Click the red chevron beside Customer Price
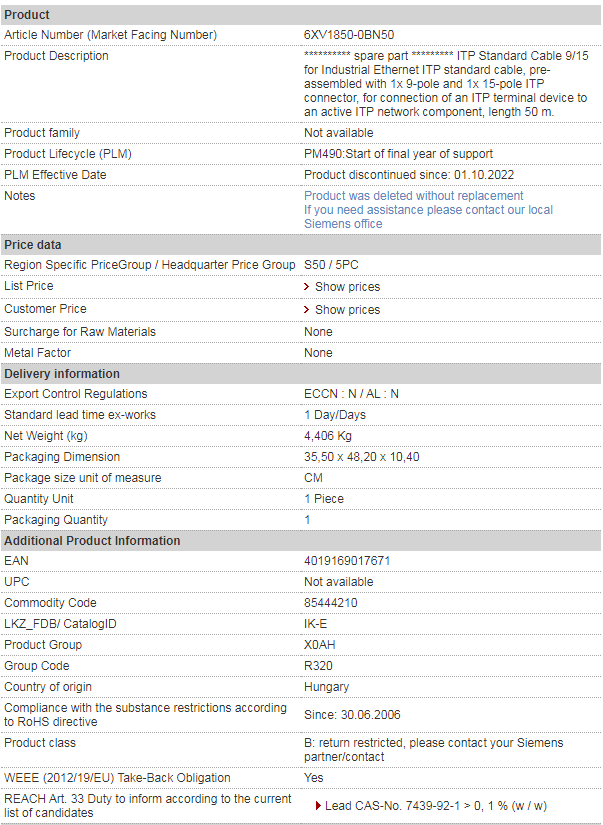The height and width of the screenshot is (825, 603). pos(306,309)
